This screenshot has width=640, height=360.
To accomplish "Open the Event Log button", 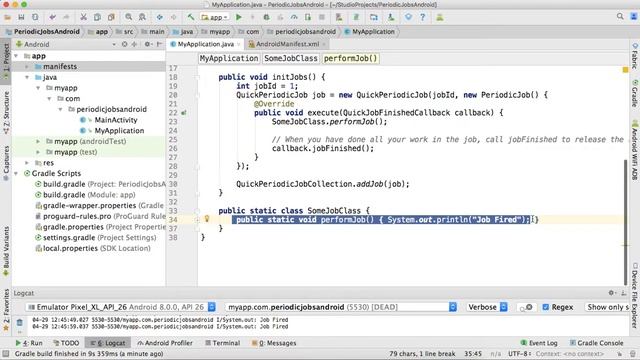I will (x=539, y=343).
